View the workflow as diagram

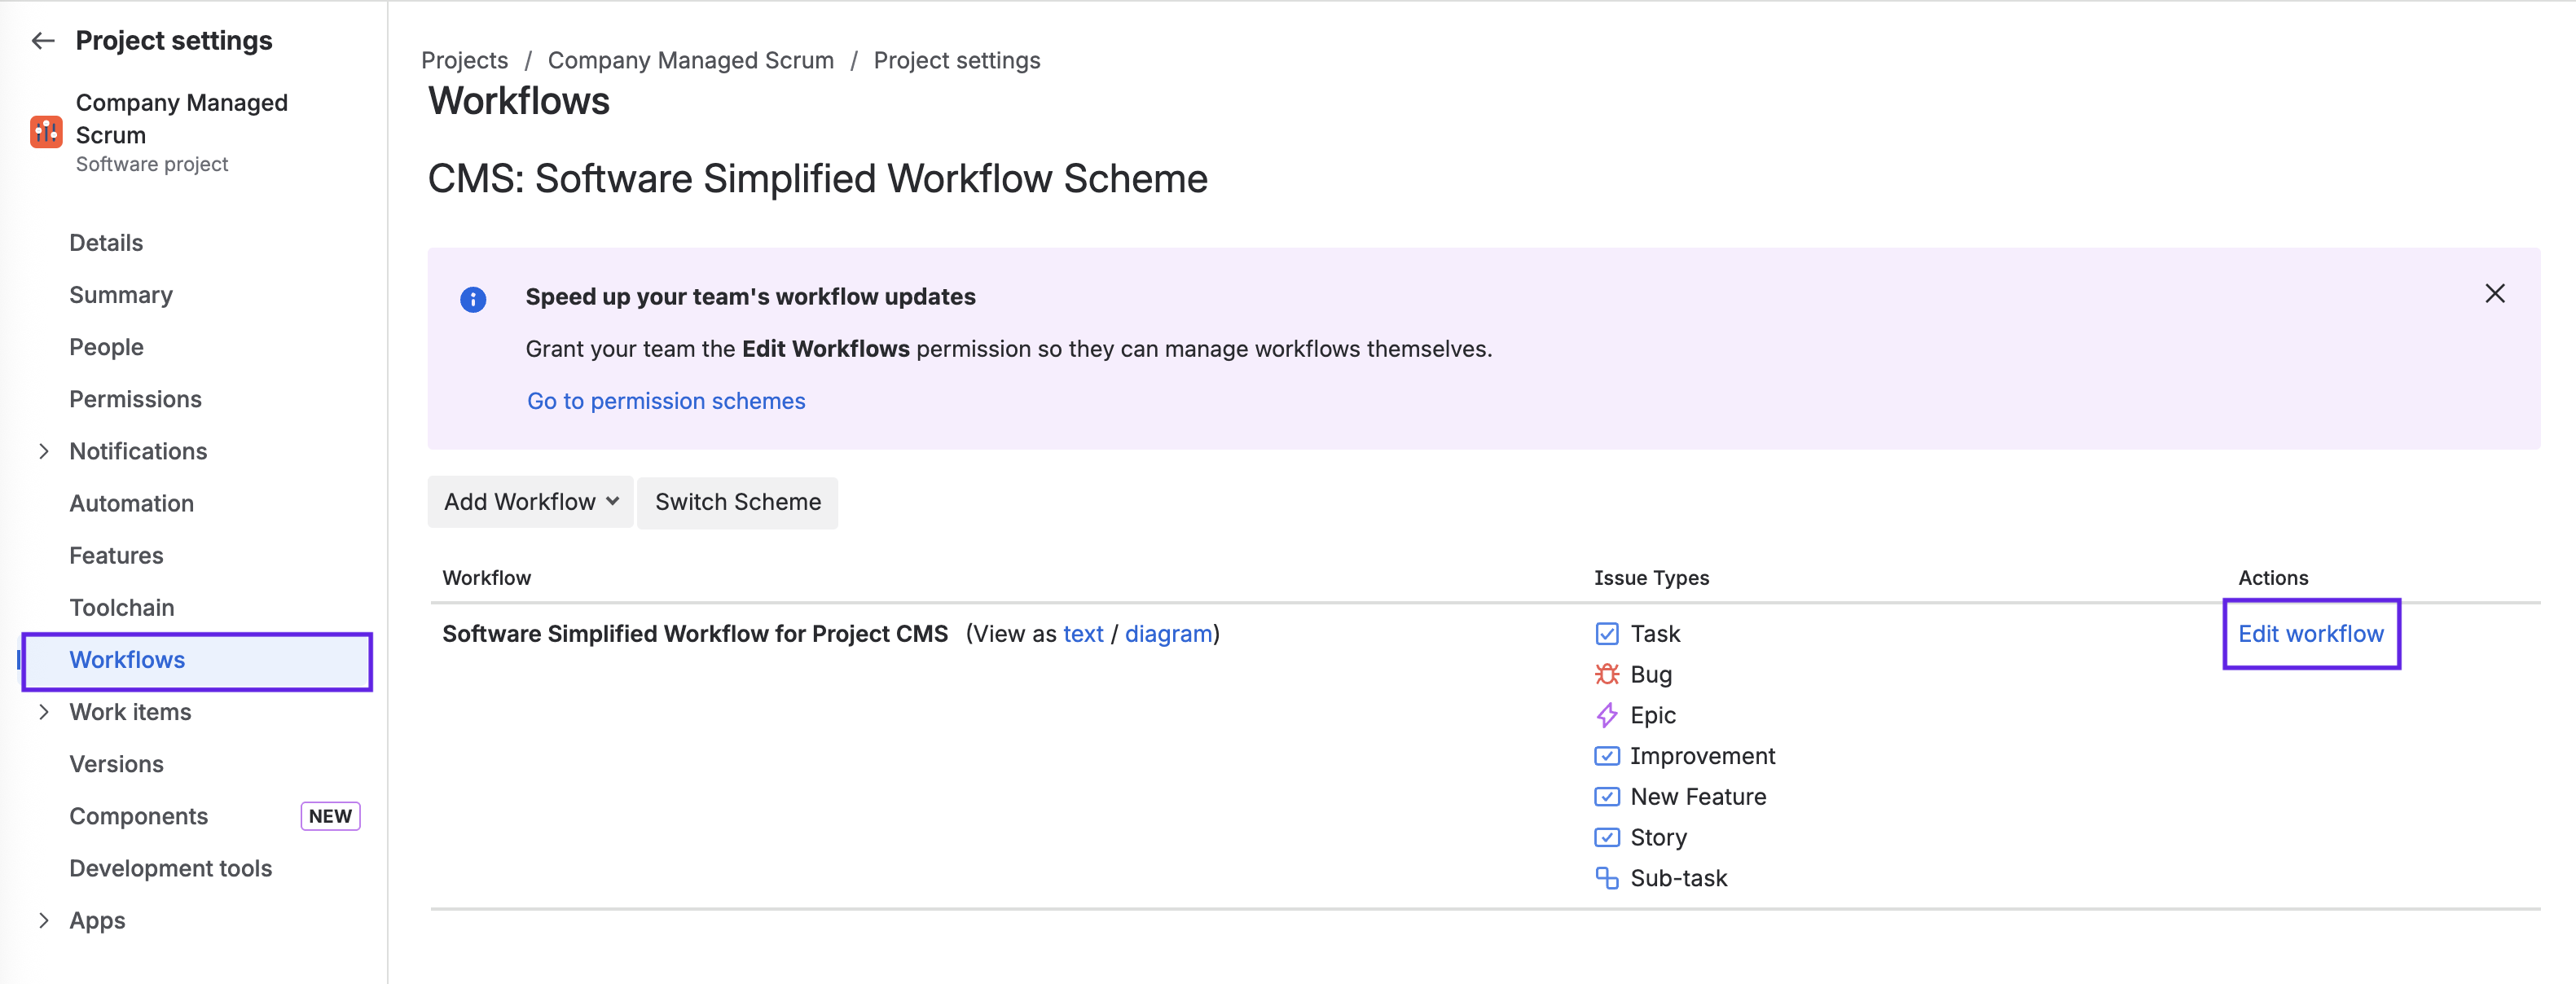pos(1167,633)
